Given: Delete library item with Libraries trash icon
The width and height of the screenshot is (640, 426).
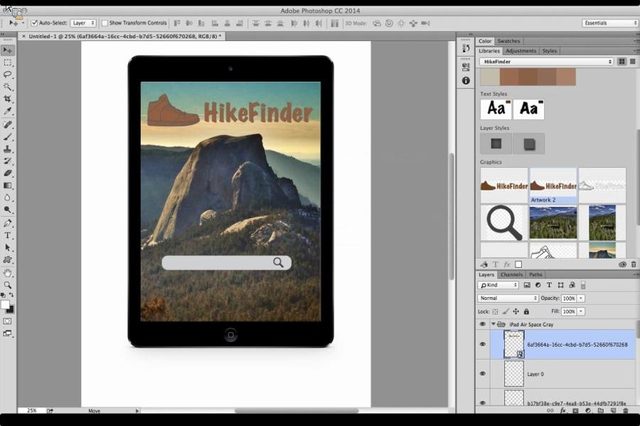Looking at the screenshot, I should 633,264.
